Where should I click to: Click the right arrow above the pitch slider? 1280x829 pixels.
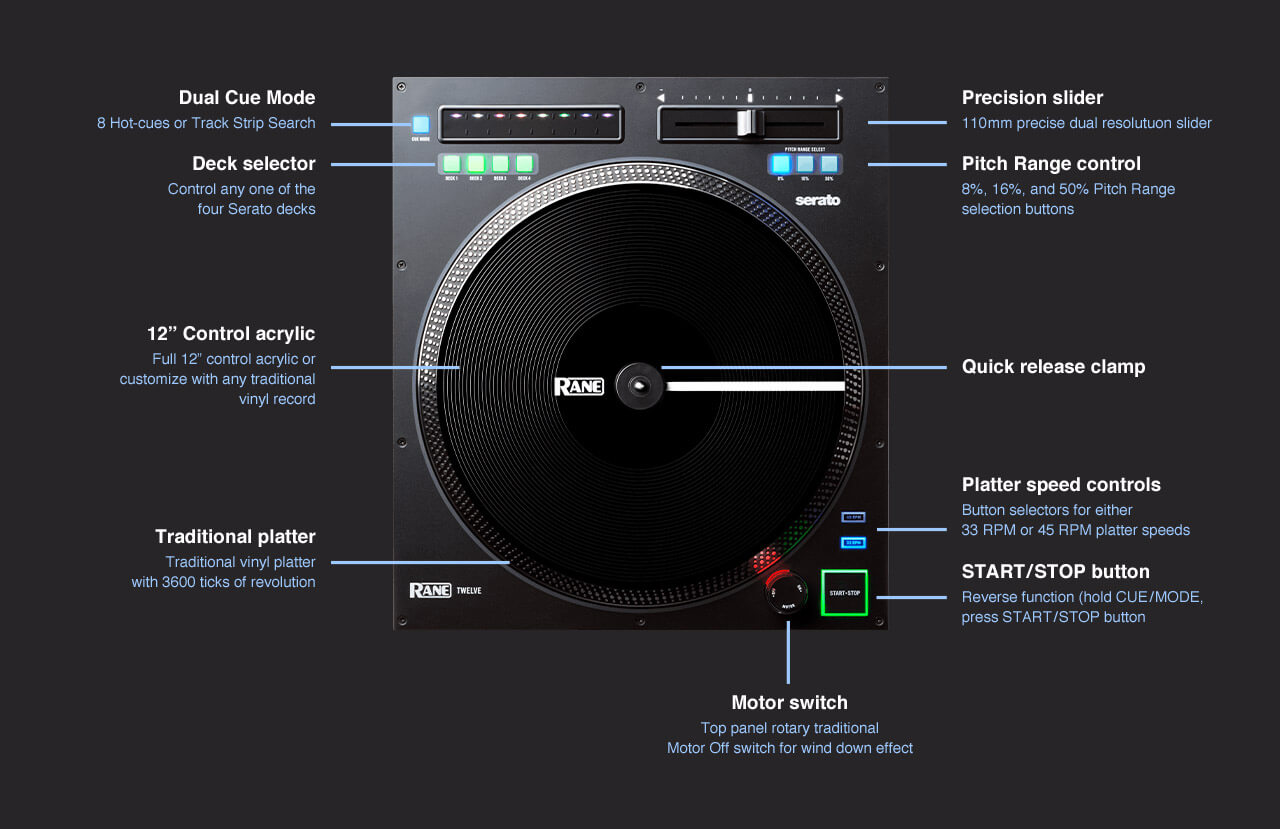click(839, 98)
